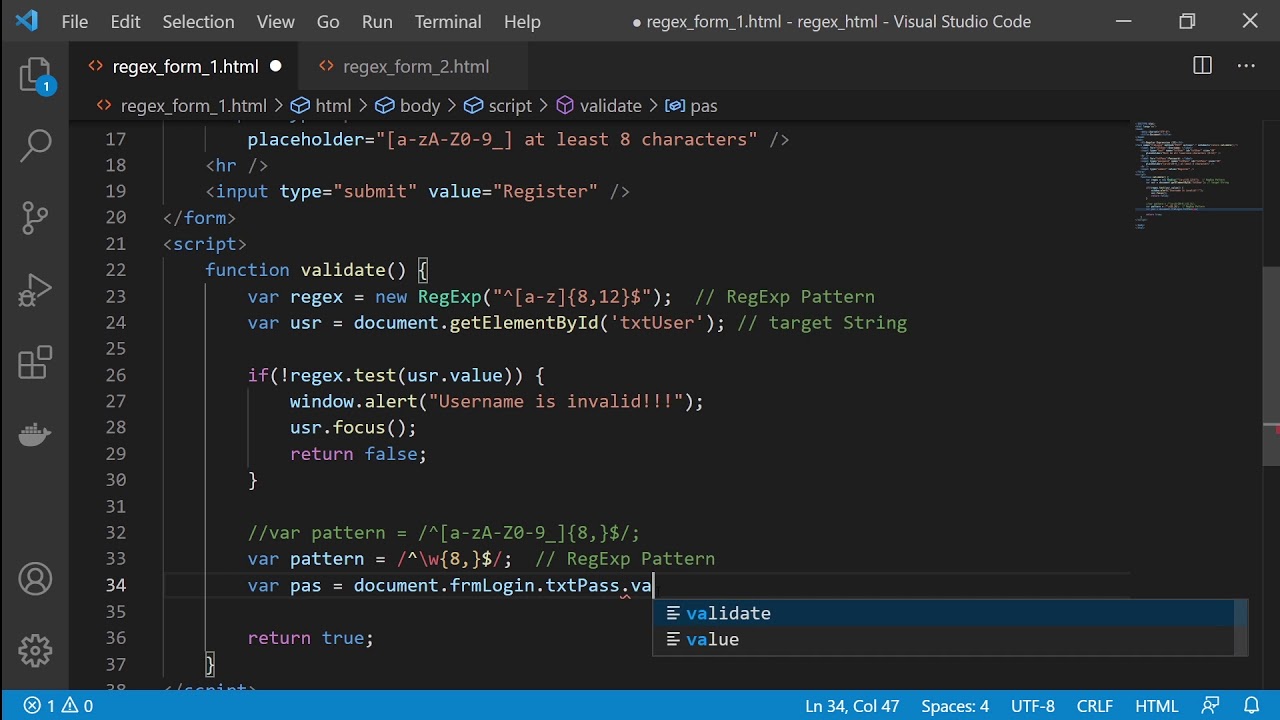Click line number 34 in the gutter
Viewport: 1280px width, 720px height.
[x=115, y=585]
